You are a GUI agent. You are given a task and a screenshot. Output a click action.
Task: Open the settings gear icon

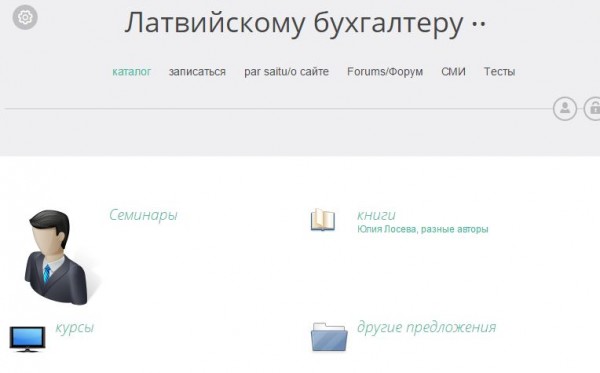(x=25, y=17)
